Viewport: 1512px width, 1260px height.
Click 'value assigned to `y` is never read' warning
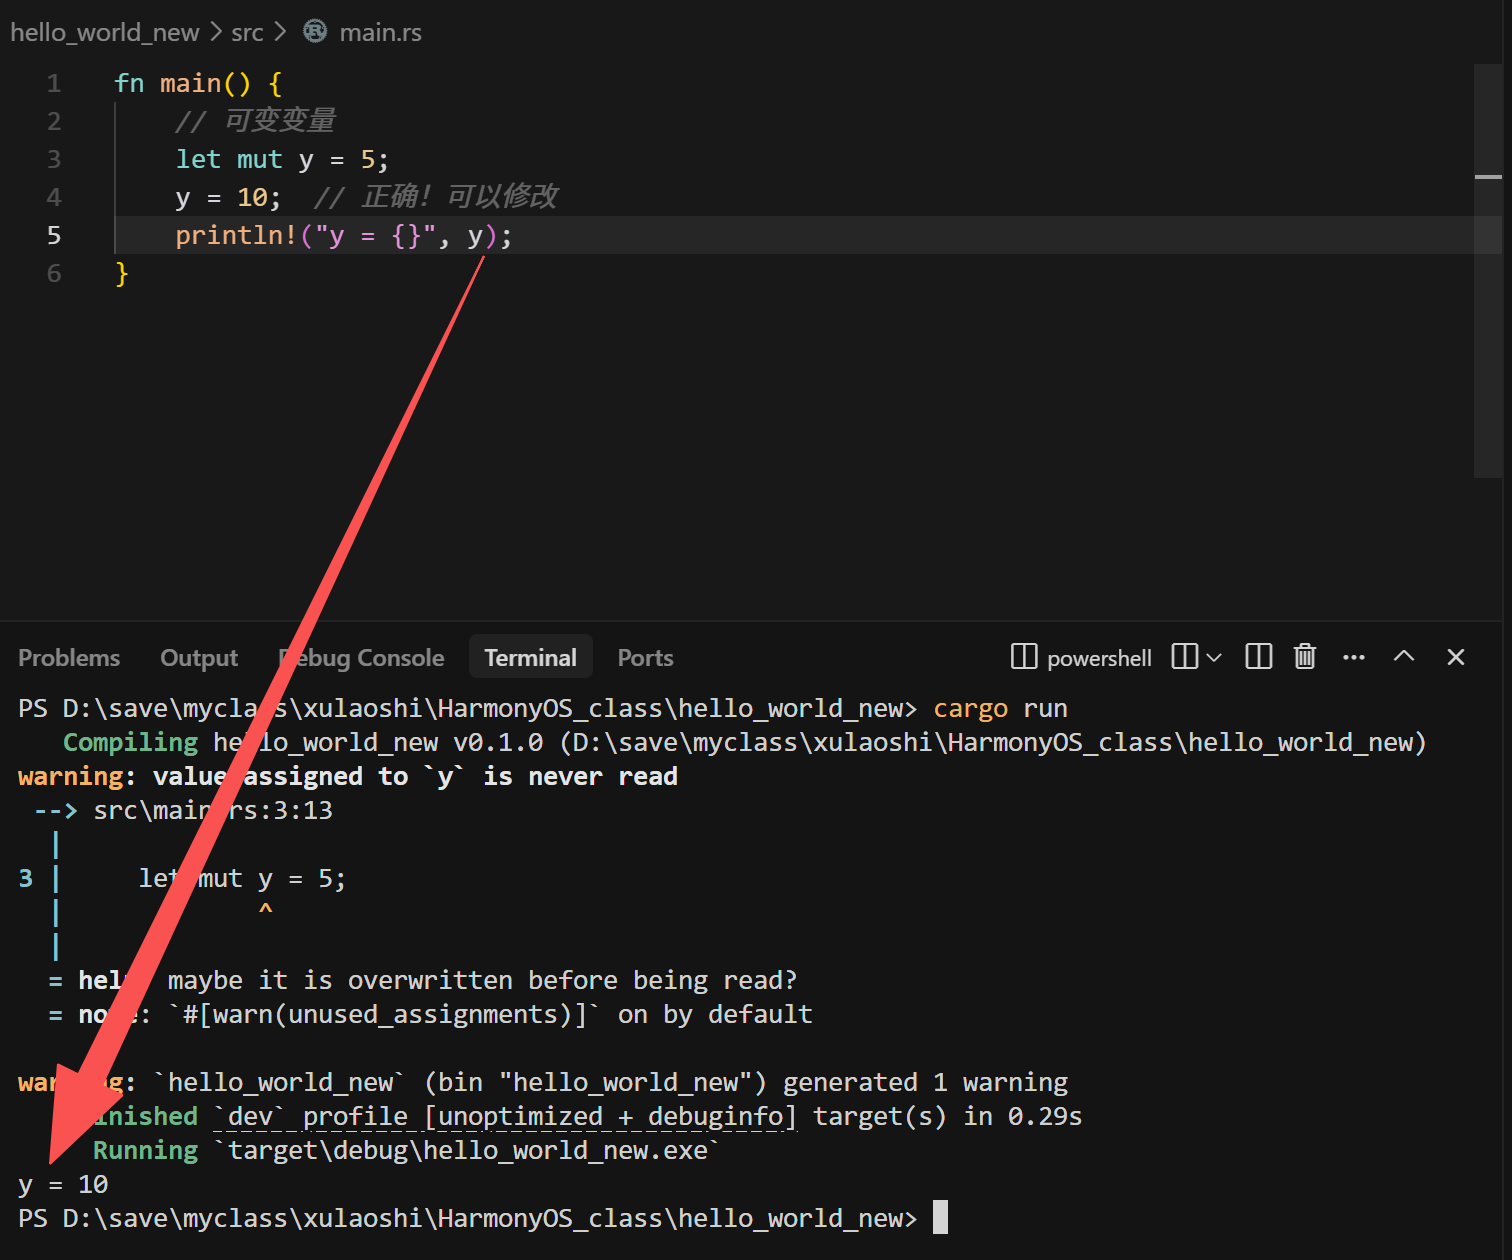(415, 777)
